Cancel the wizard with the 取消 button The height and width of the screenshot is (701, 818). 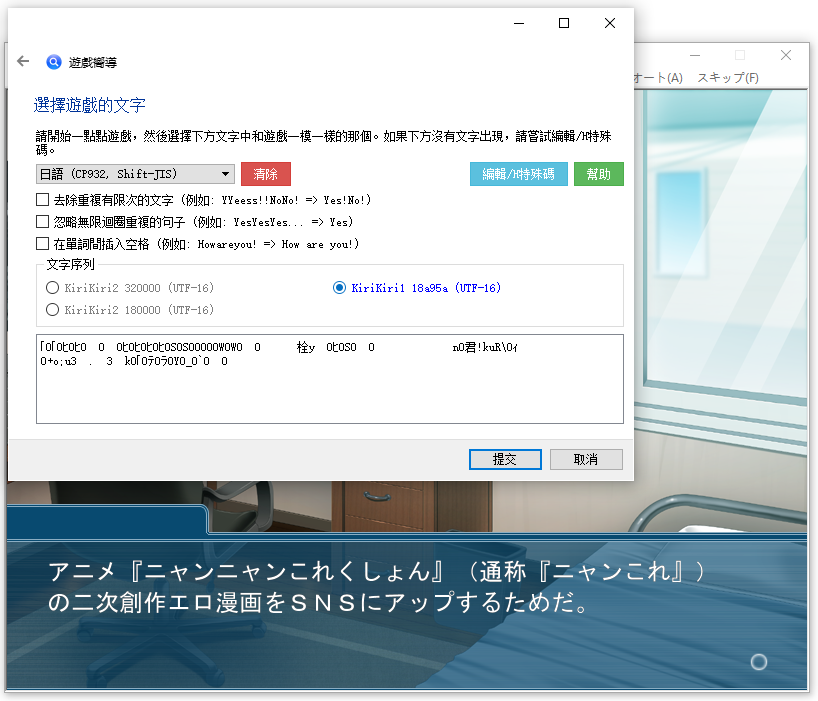coord(586,460)
